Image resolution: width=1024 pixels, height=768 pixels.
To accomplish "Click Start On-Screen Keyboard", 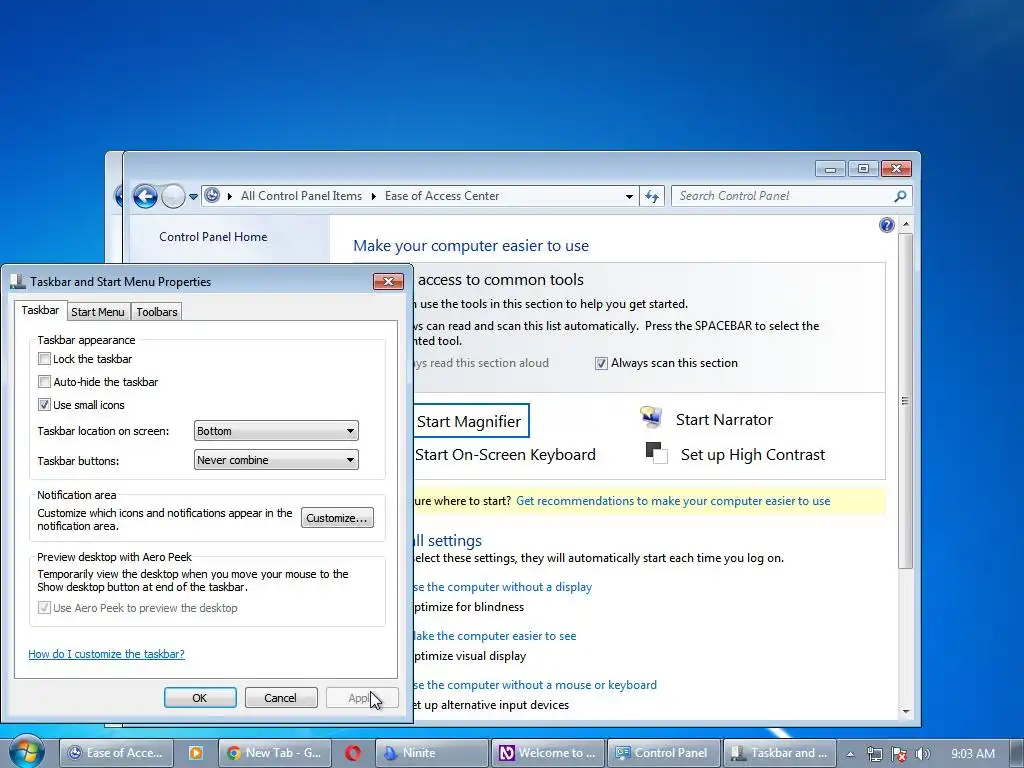I will pos(505,455).
